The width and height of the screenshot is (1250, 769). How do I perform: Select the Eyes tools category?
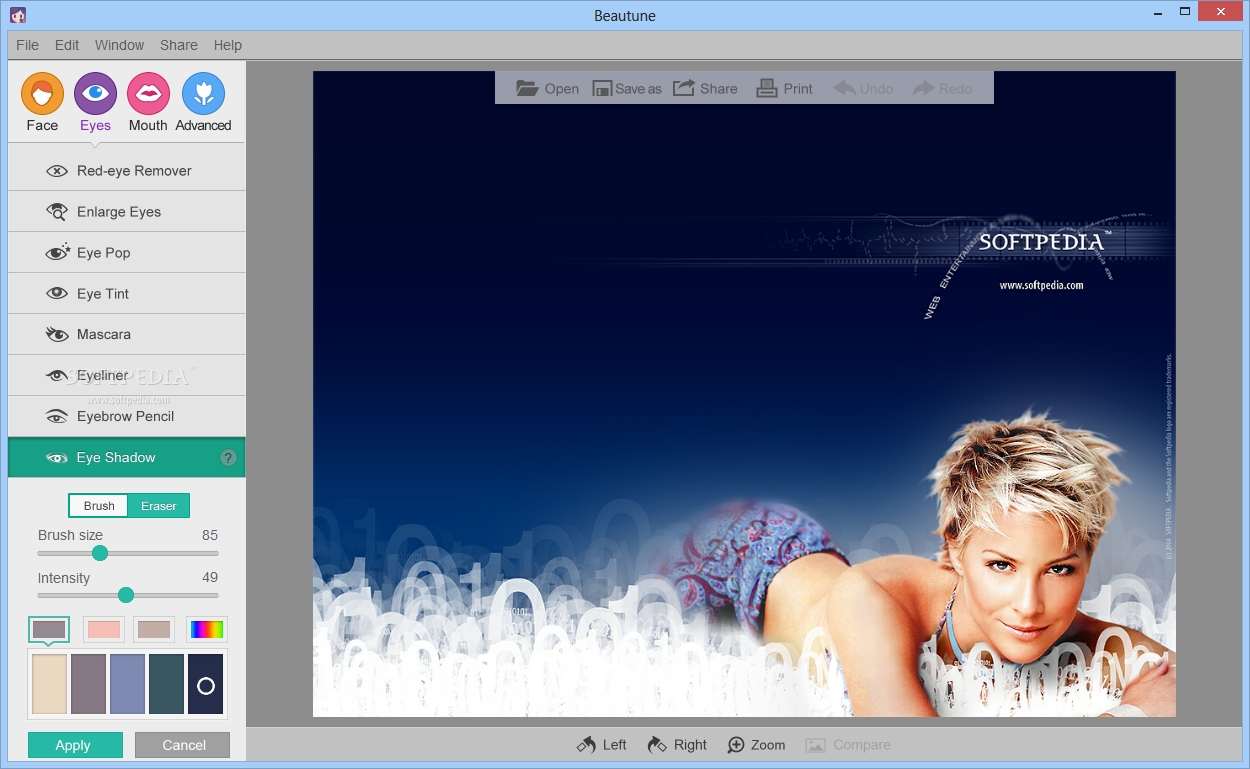(95, 103)
